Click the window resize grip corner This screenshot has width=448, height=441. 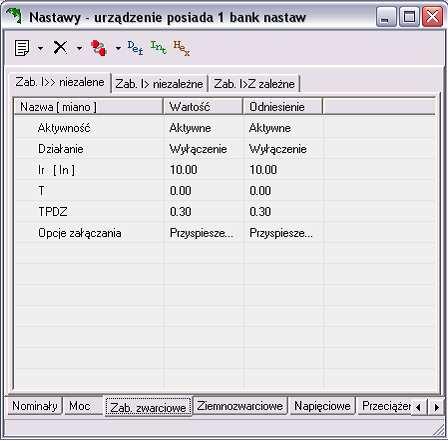tap(439, 430)
